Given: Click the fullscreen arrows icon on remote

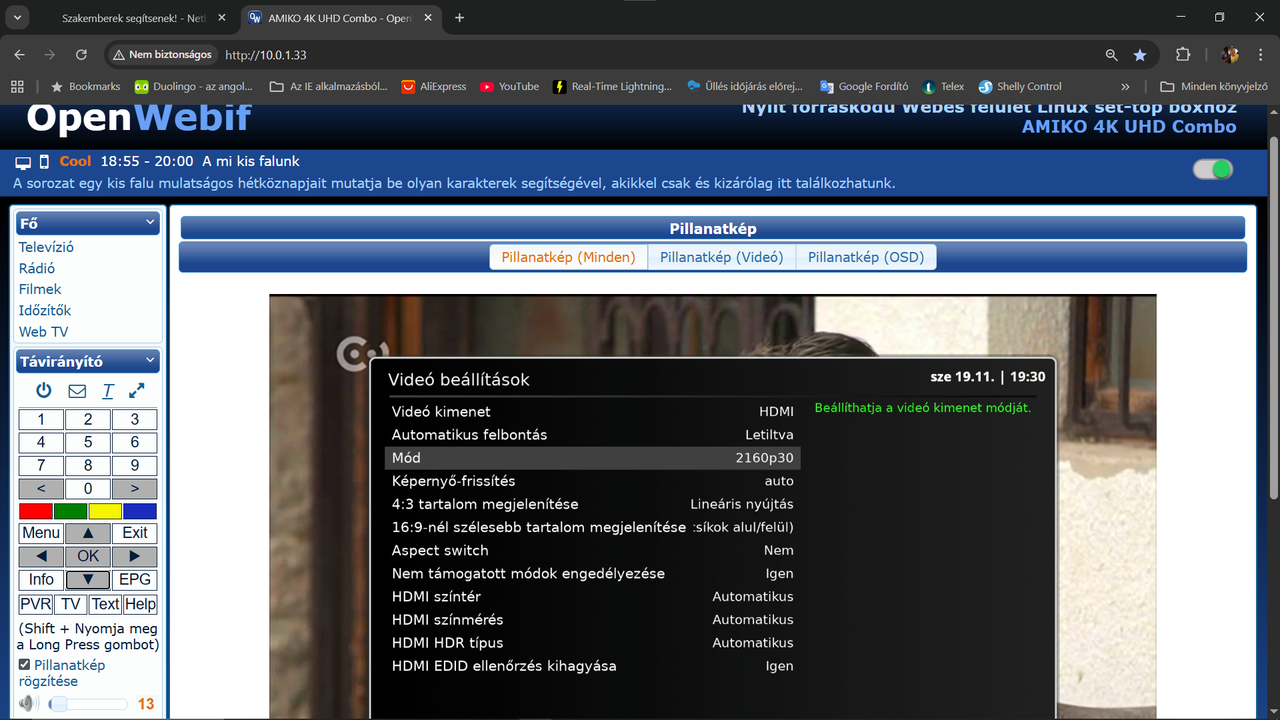Looking at the screenshot, I should [136, 390].
